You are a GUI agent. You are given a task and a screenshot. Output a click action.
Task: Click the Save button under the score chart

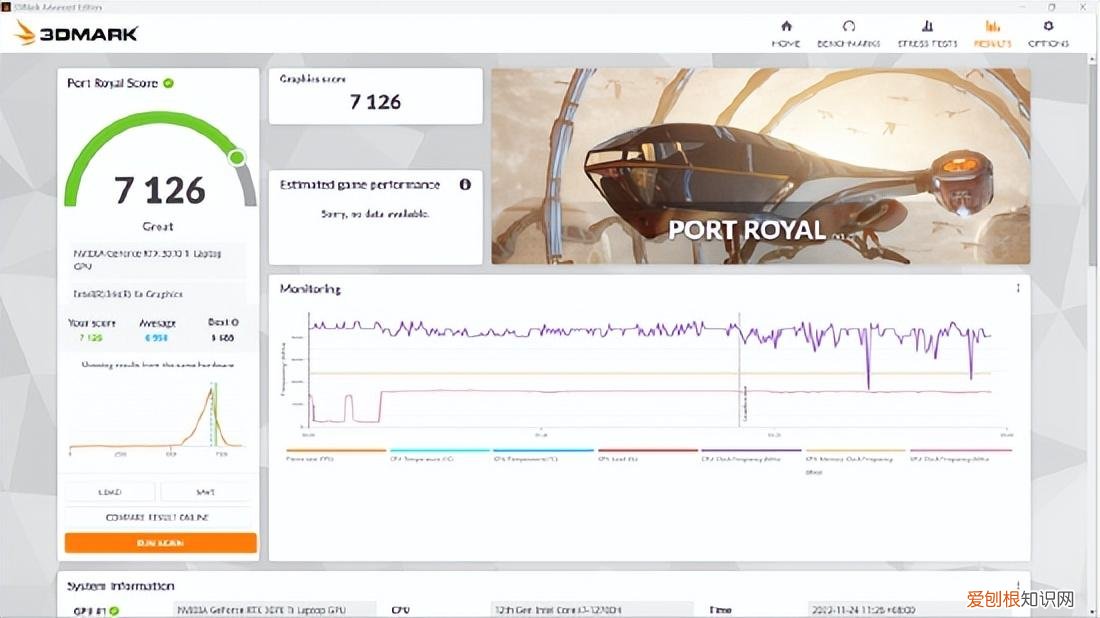click(x=206, y=492)
